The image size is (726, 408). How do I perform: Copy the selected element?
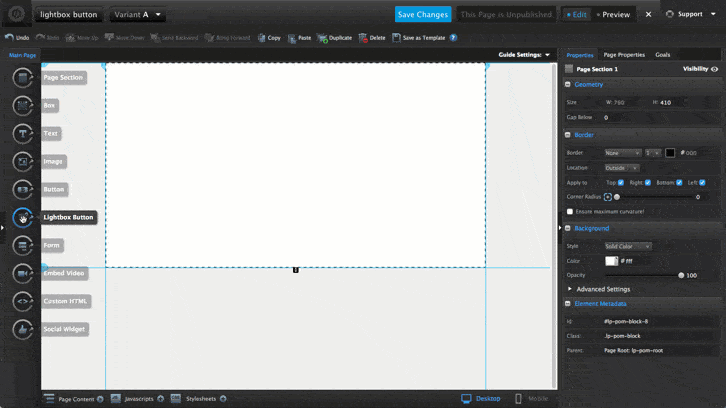coord(269,38)
